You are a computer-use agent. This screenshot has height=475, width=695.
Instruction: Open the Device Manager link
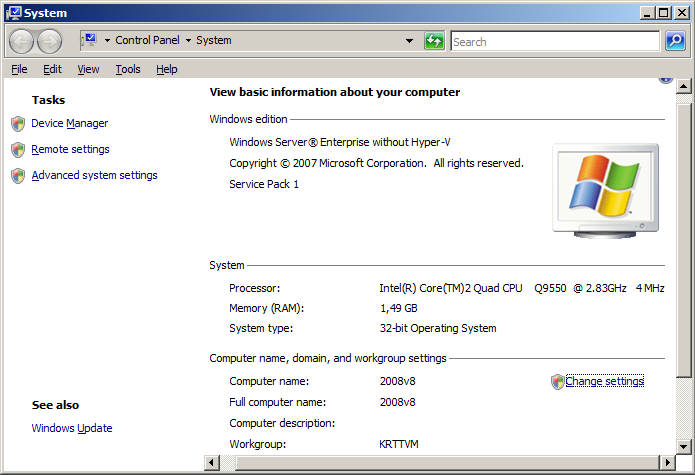coord(70,123)
